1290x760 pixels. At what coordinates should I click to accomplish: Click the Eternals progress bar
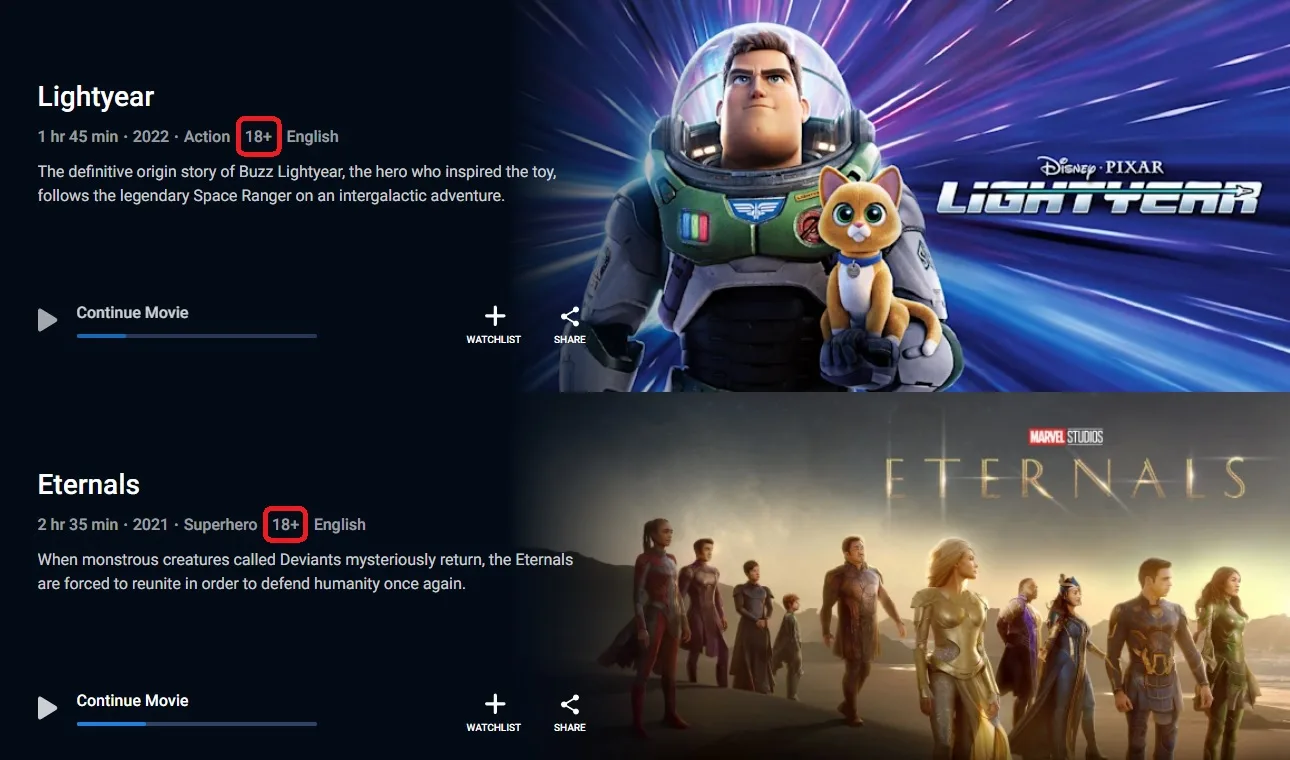coord(197,724)
